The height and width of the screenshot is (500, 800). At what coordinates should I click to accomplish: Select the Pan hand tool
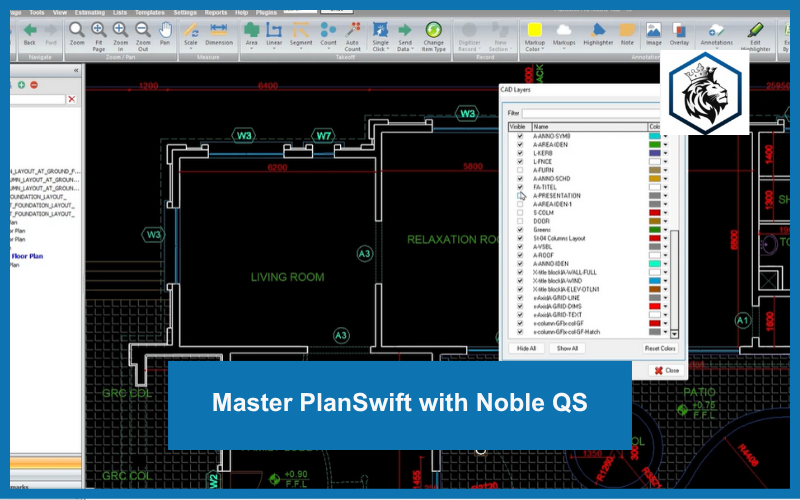166,32
